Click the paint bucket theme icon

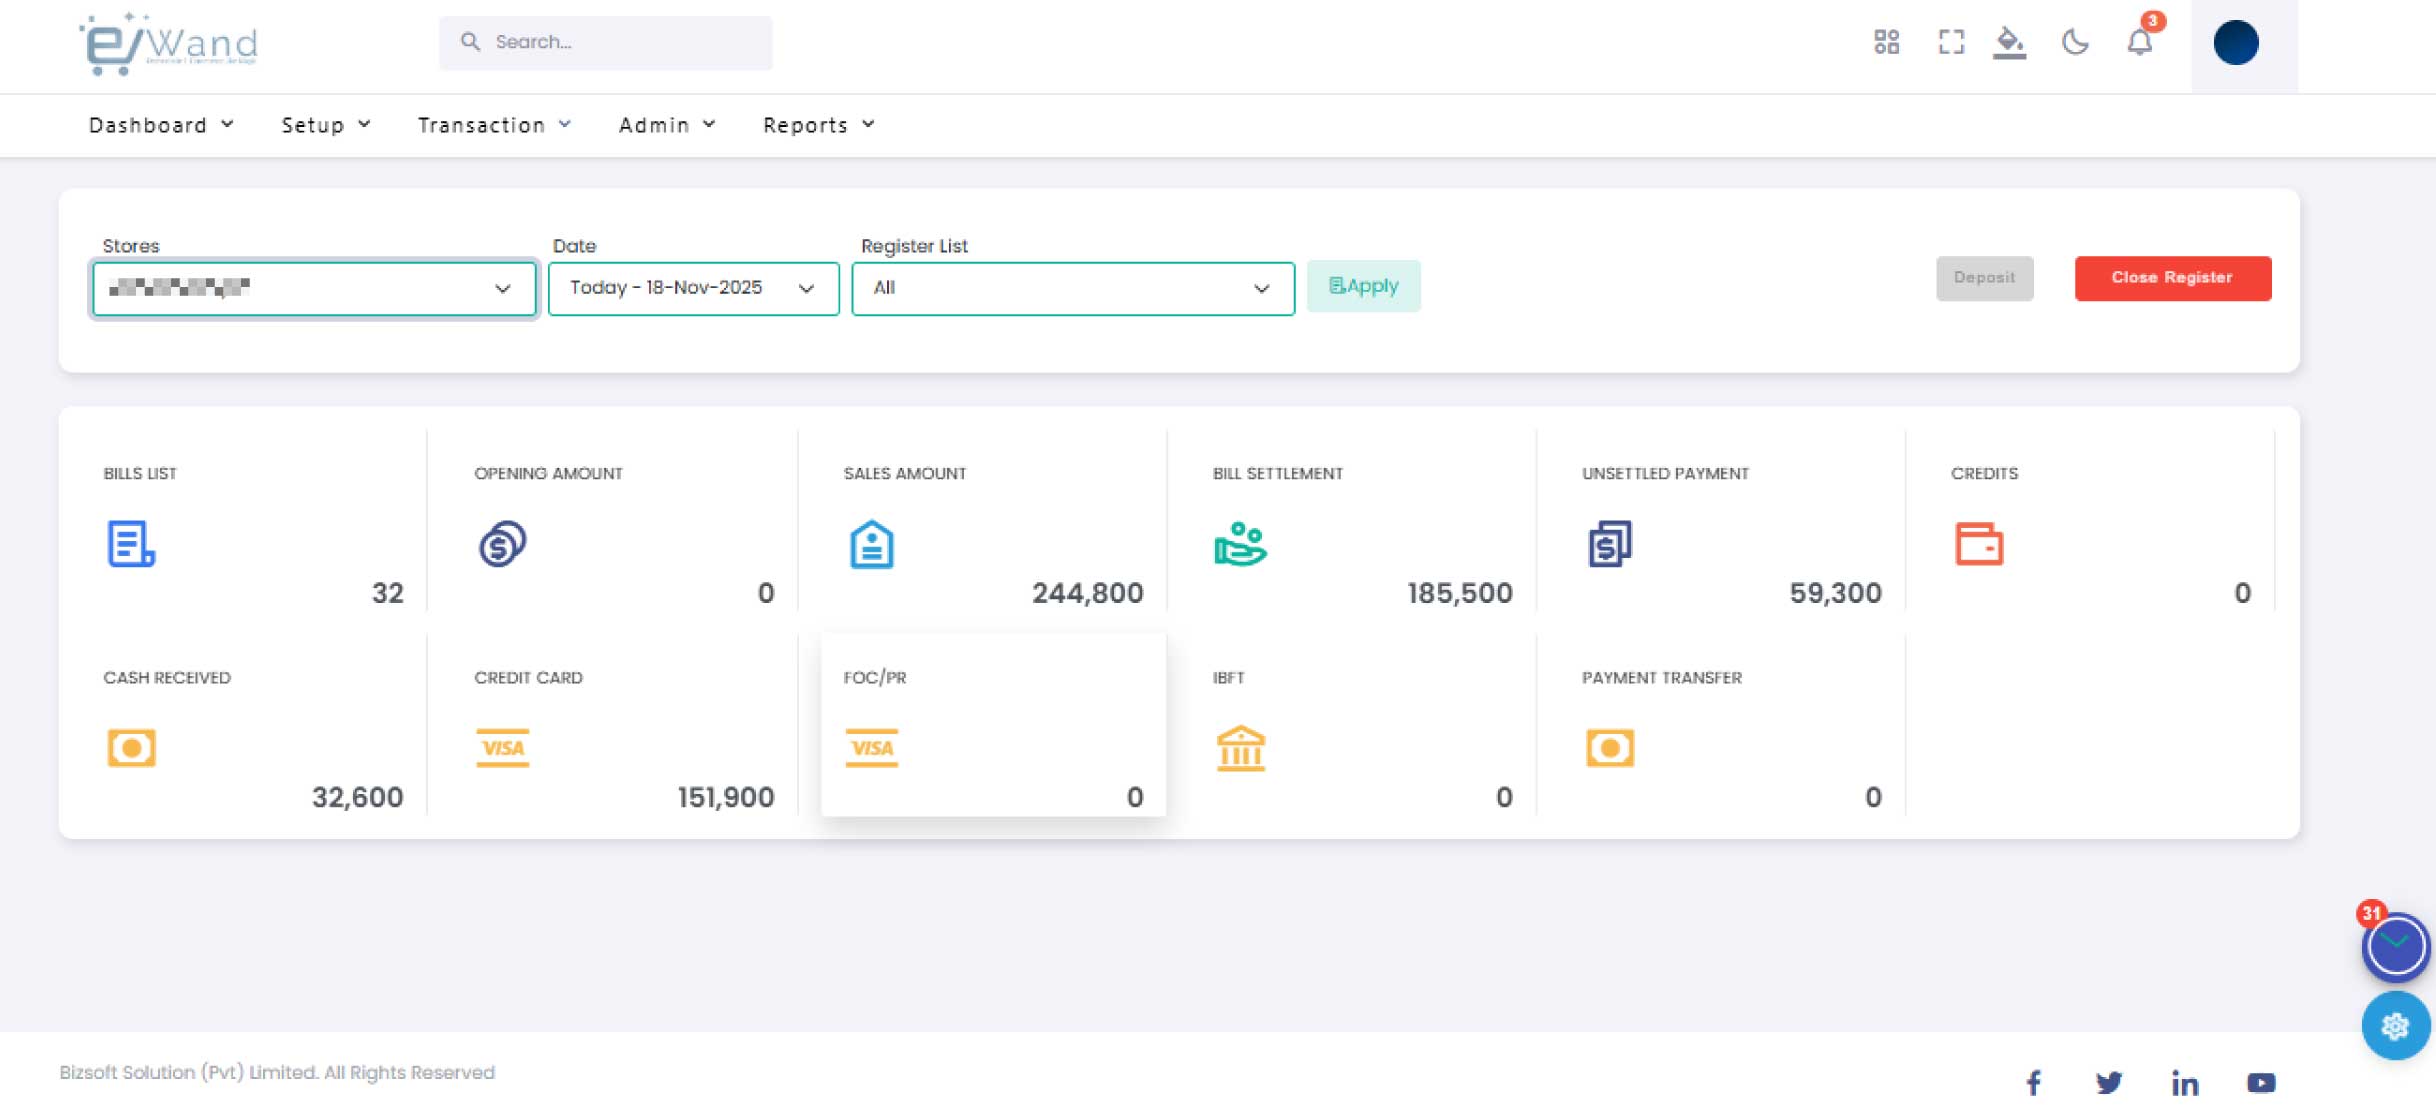2012,42
